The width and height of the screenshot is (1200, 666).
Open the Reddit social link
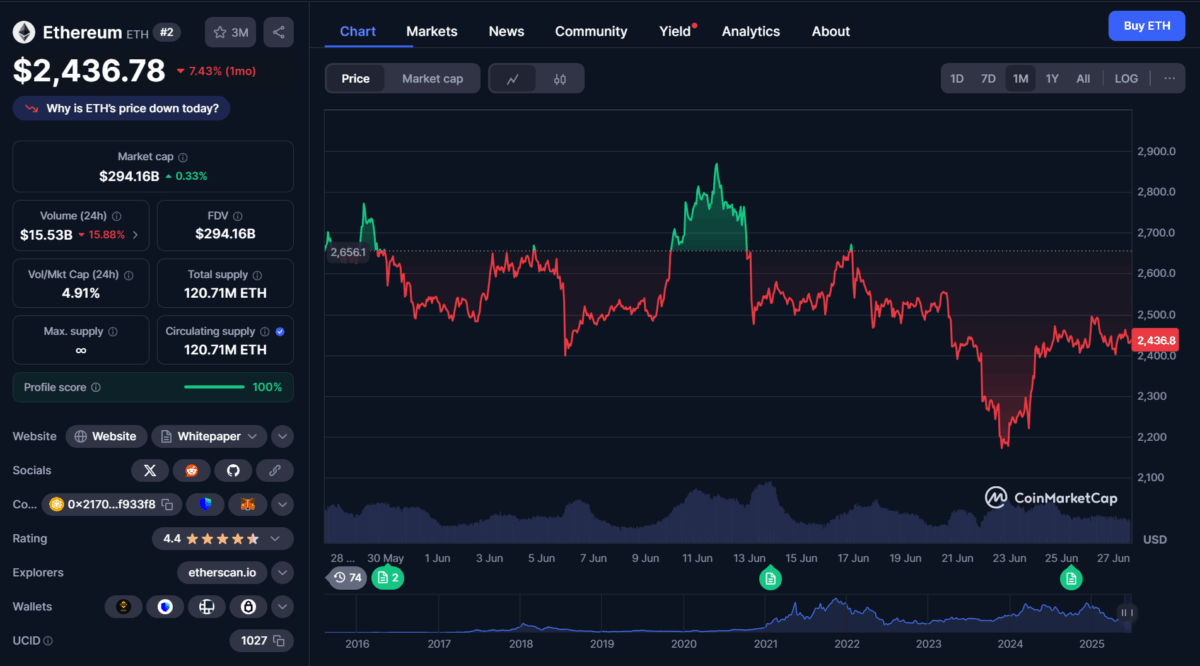[x=191, y=470]
